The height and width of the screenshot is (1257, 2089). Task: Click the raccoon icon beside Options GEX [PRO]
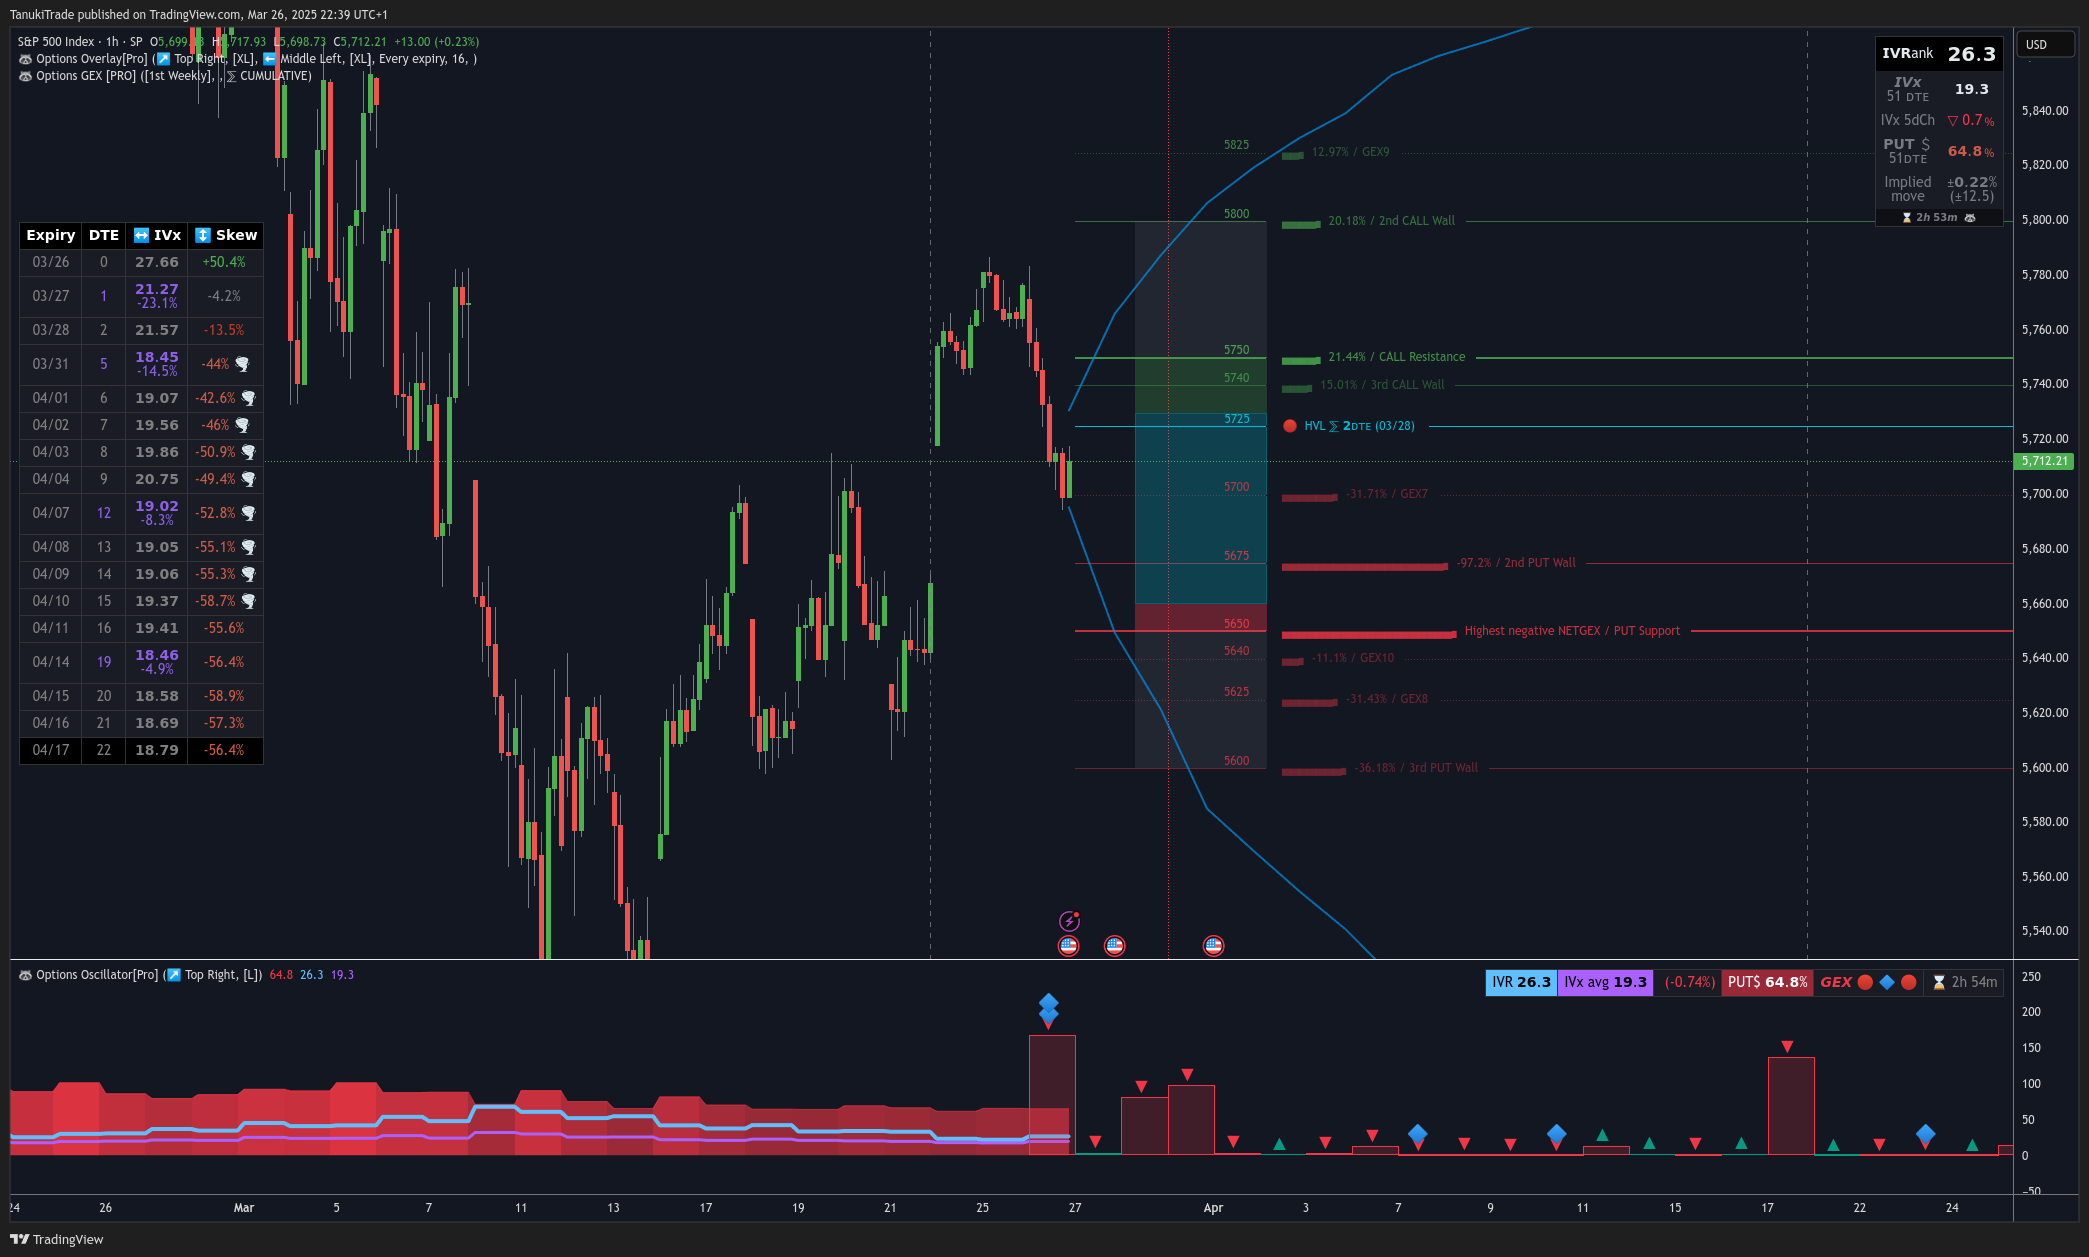pos(25,76)
